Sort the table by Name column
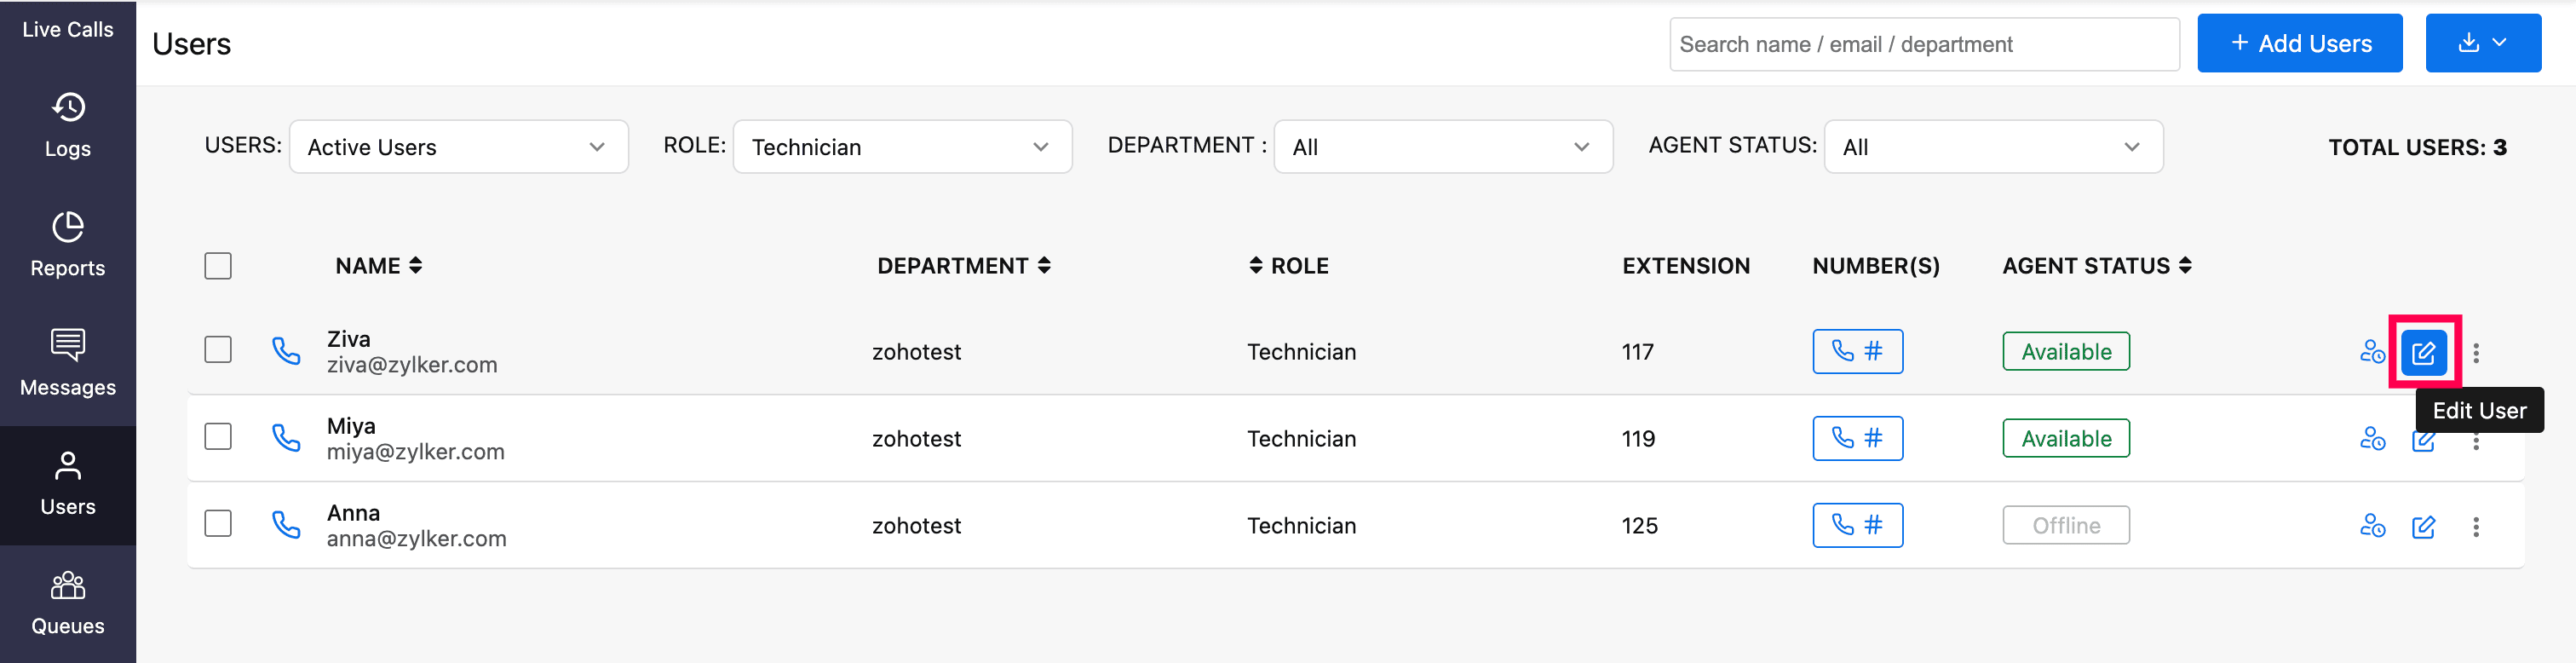The width and height of the screenshot is (2576, 663). 379,266
